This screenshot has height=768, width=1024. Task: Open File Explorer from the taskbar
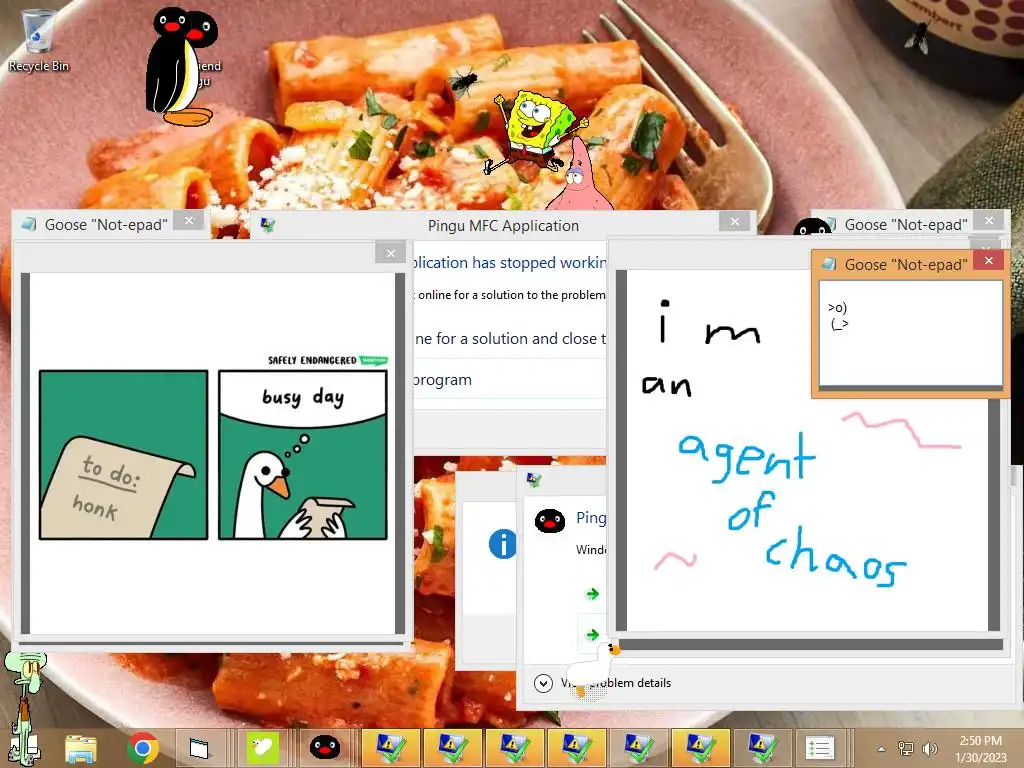point(81,748)
